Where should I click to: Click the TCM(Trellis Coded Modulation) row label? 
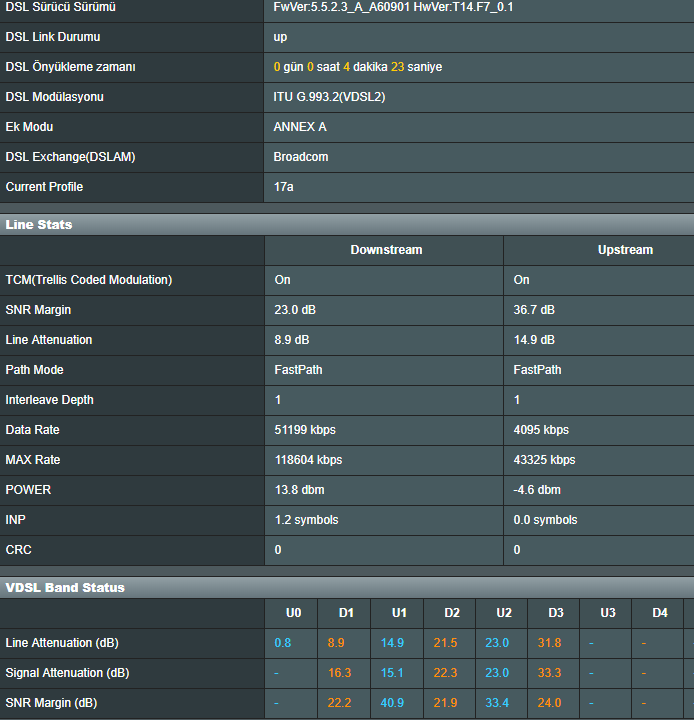point(89,280)
